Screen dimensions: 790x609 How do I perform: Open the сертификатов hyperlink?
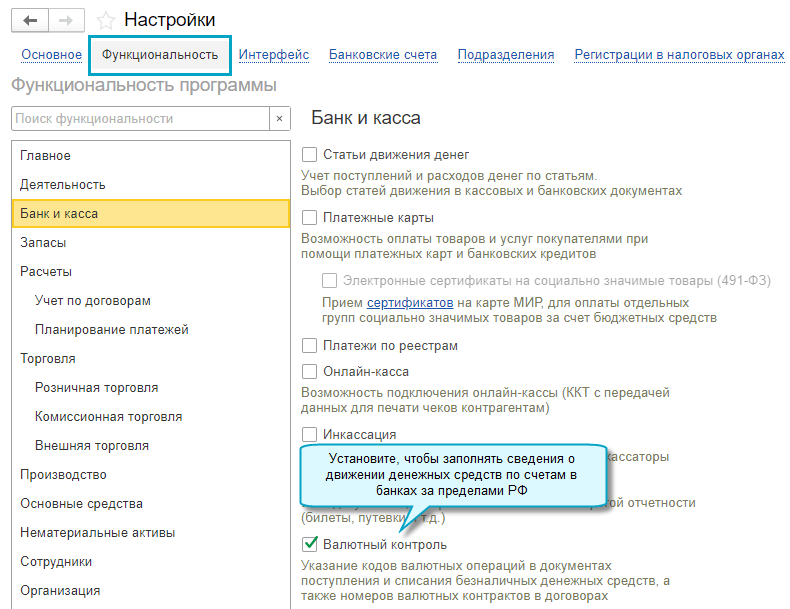pyautogui.click(x=410, y=303)
